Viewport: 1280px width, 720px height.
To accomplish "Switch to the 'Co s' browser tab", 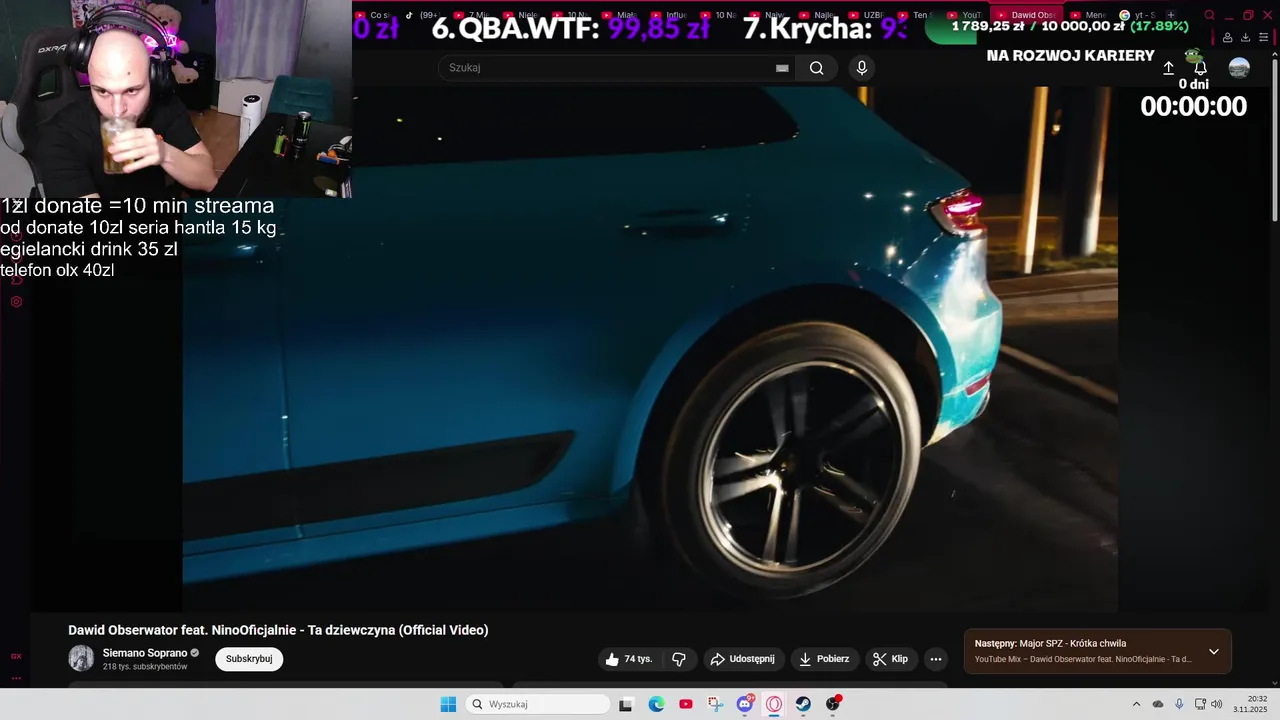I will point(375,15).
